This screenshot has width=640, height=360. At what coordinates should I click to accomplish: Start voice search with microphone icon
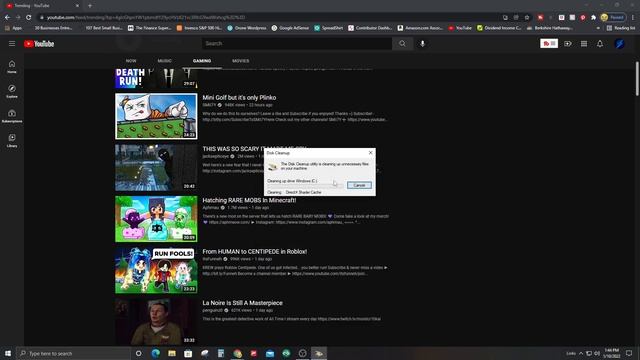click(422, 44)
